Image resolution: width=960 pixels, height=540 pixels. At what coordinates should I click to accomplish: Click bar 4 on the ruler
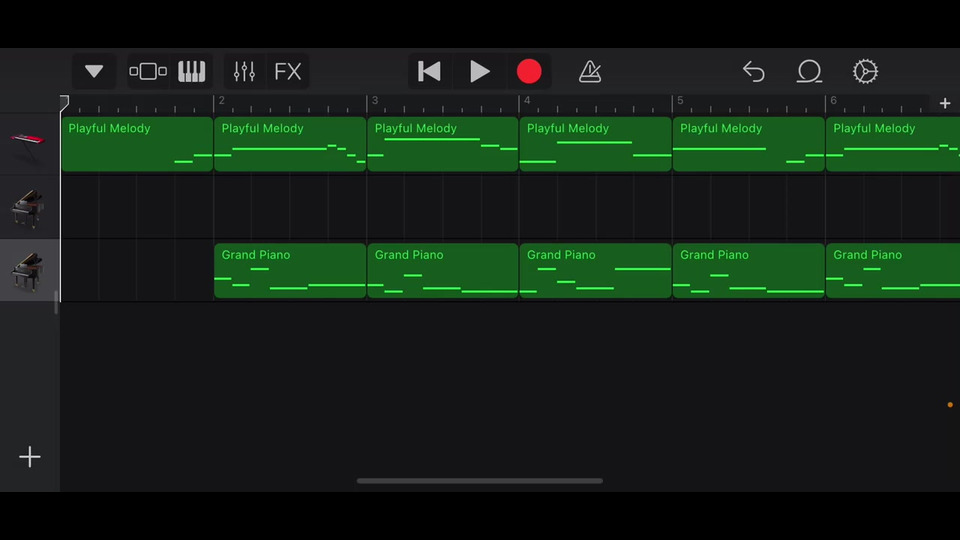(527, 100)
